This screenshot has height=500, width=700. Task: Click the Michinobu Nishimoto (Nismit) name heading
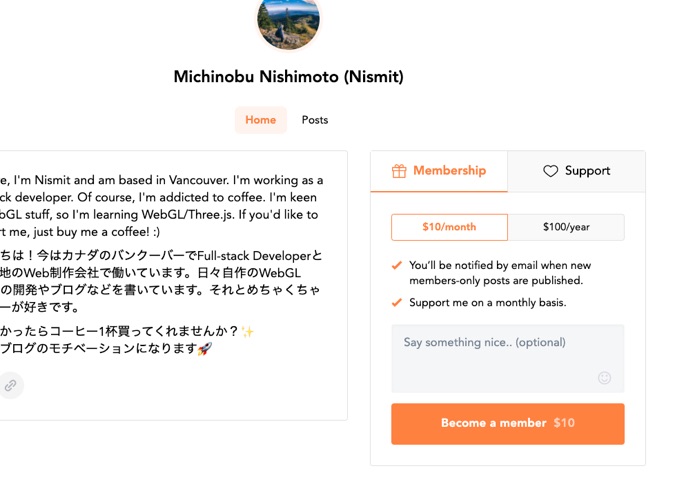click(288, 77)
